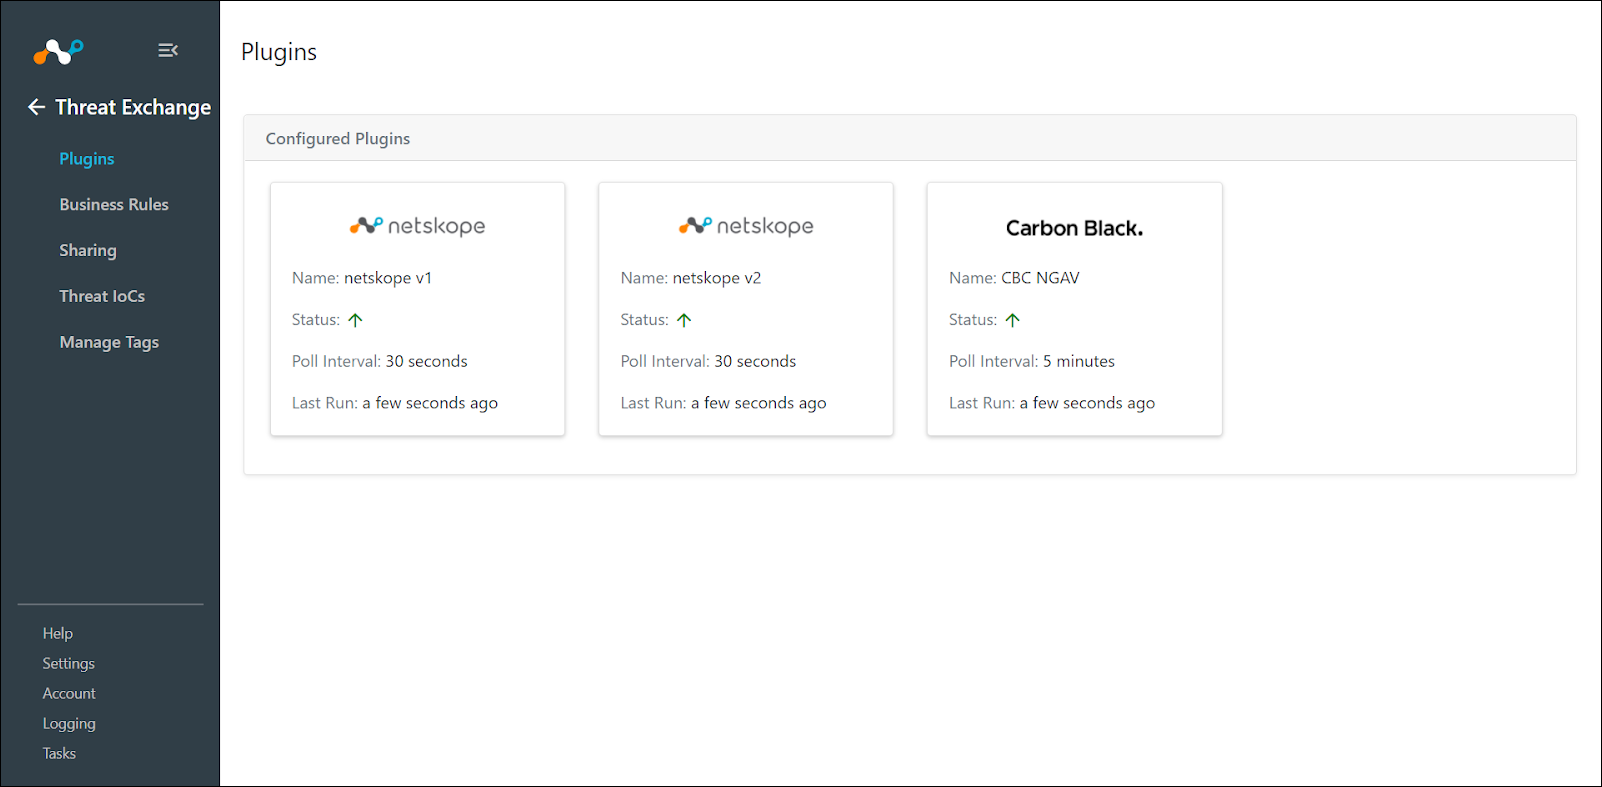Select Manage Tags in sidebar
Image resolution: width=1602 pixels, height=787 pixels.
pyautogui.click(x=109, y=342)
